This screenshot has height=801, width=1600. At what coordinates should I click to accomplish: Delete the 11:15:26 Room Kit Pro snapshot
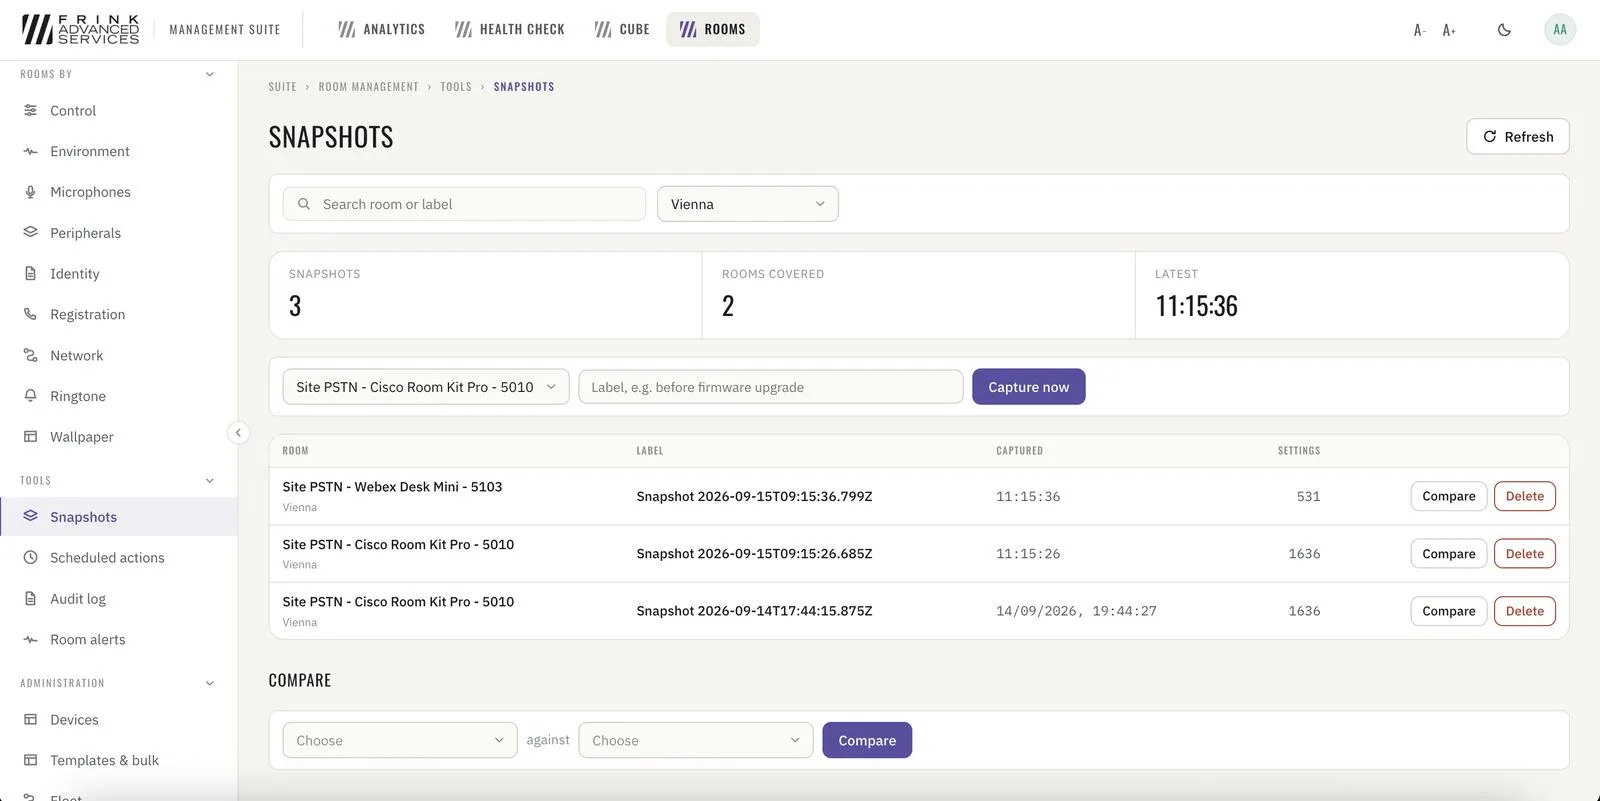pyautogui.click(x=1525, y=554)
